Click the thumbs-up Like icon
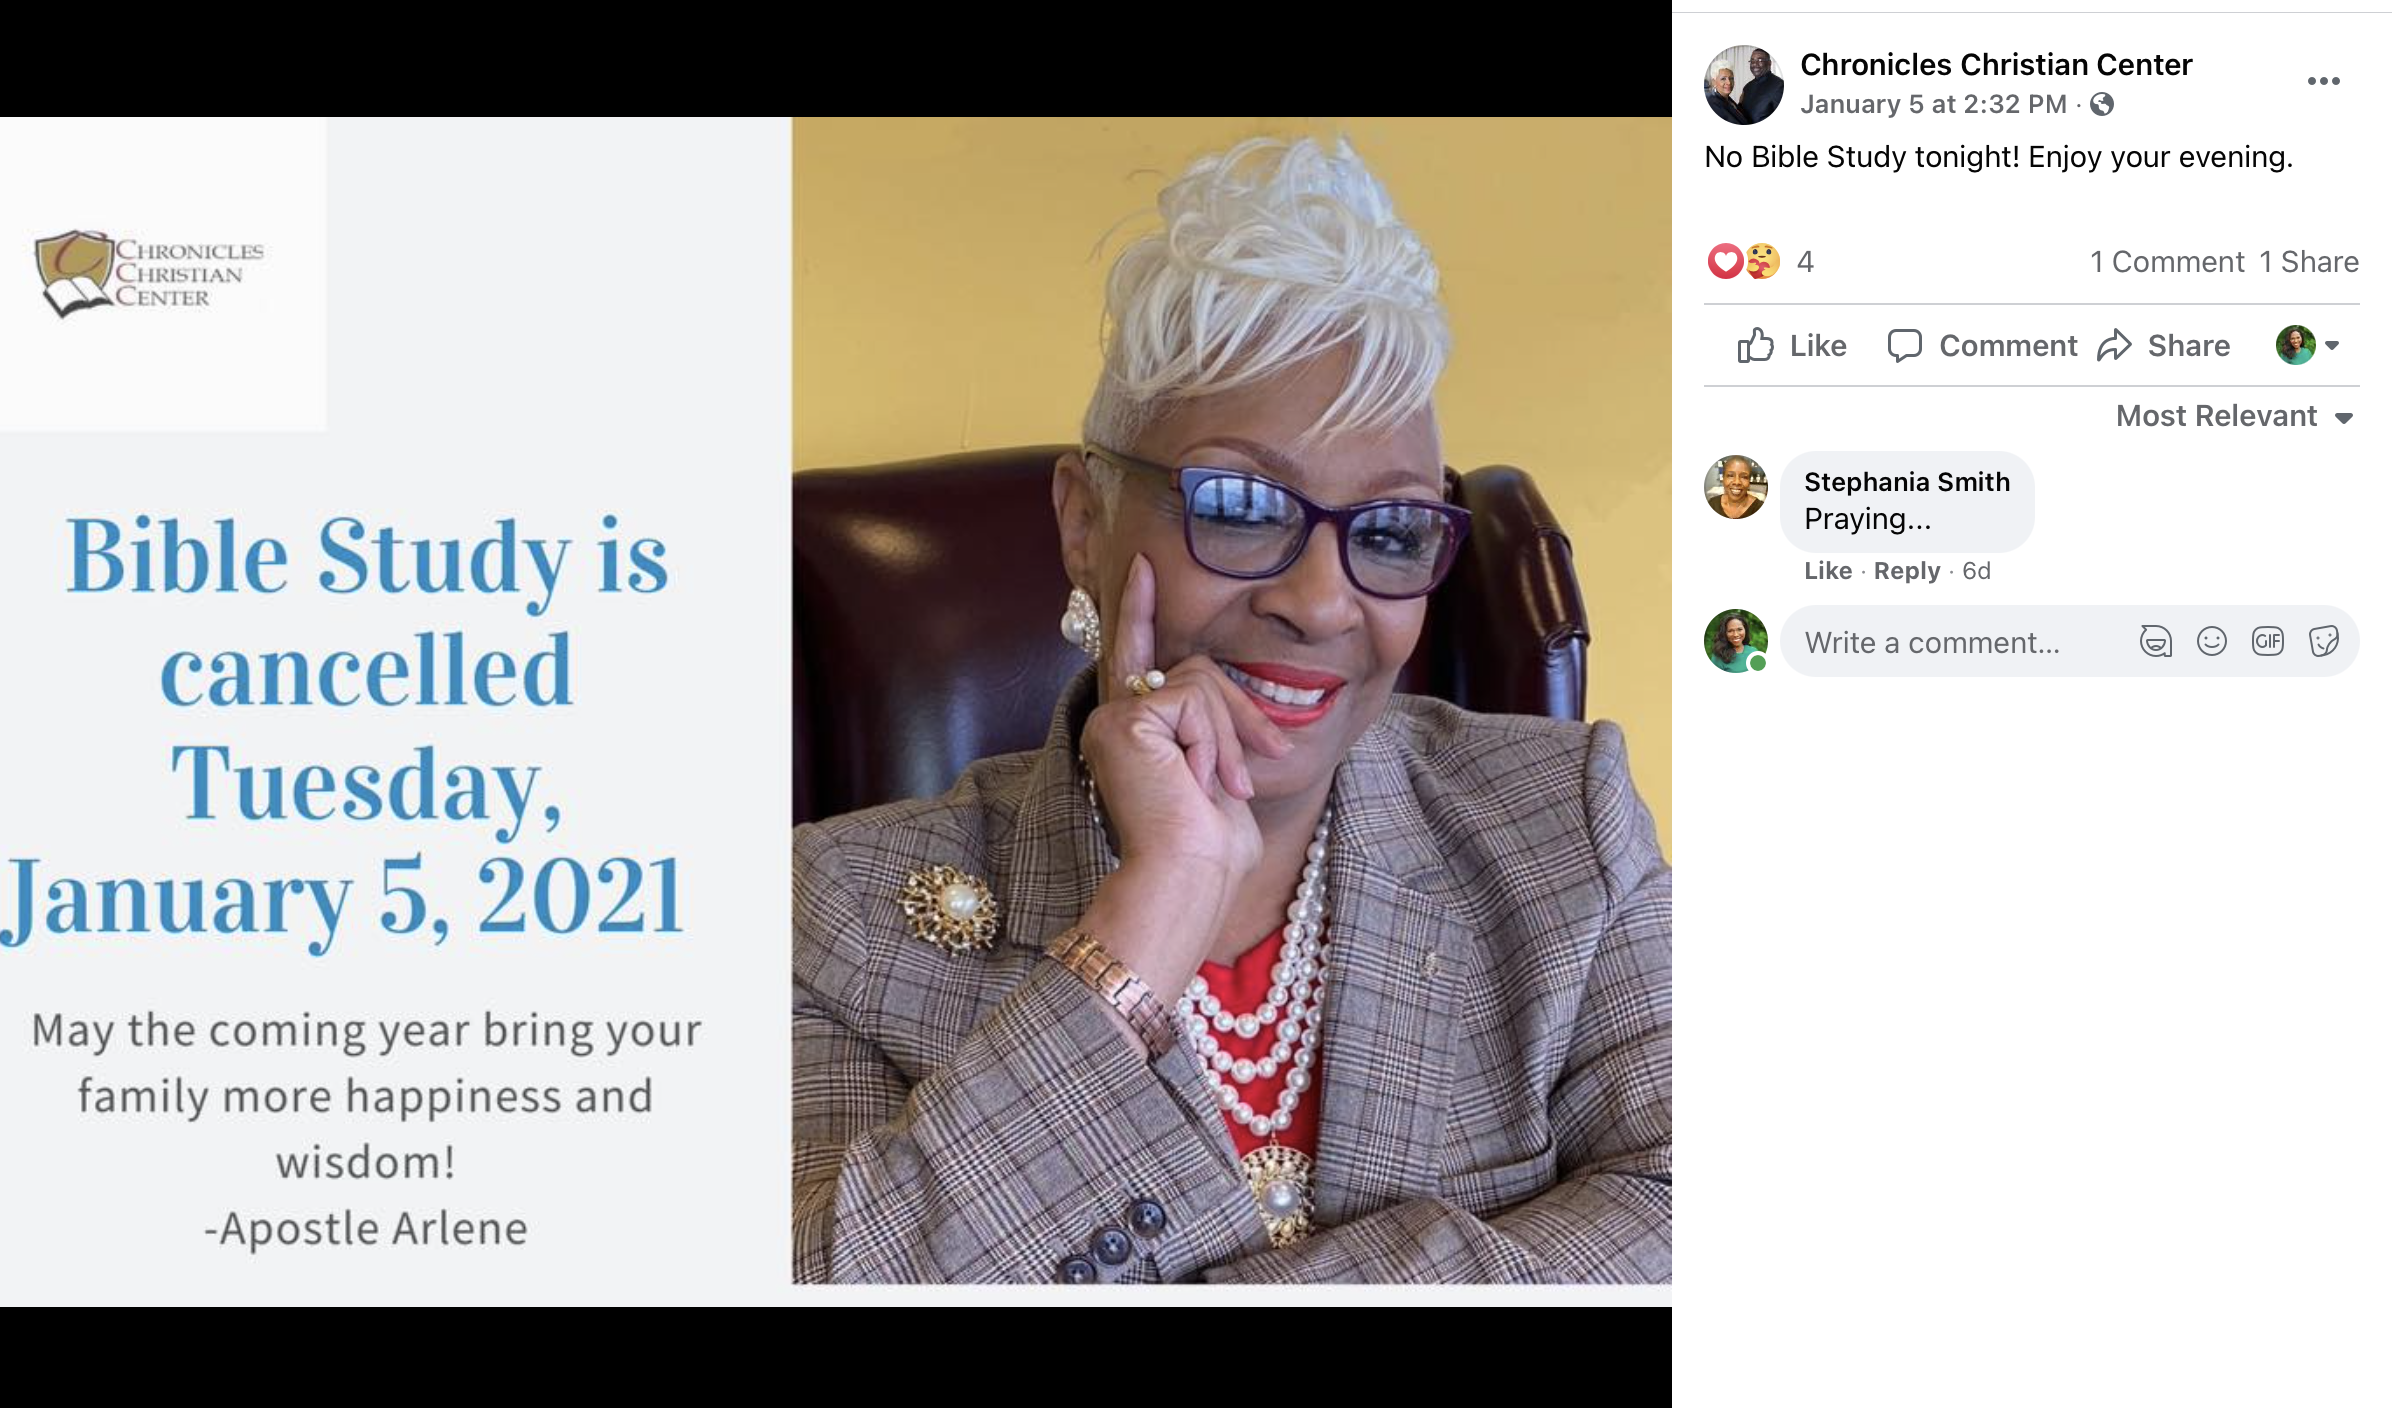Image resolution: width=2392 pixels, height=1408 pixels. (1755, 345)
